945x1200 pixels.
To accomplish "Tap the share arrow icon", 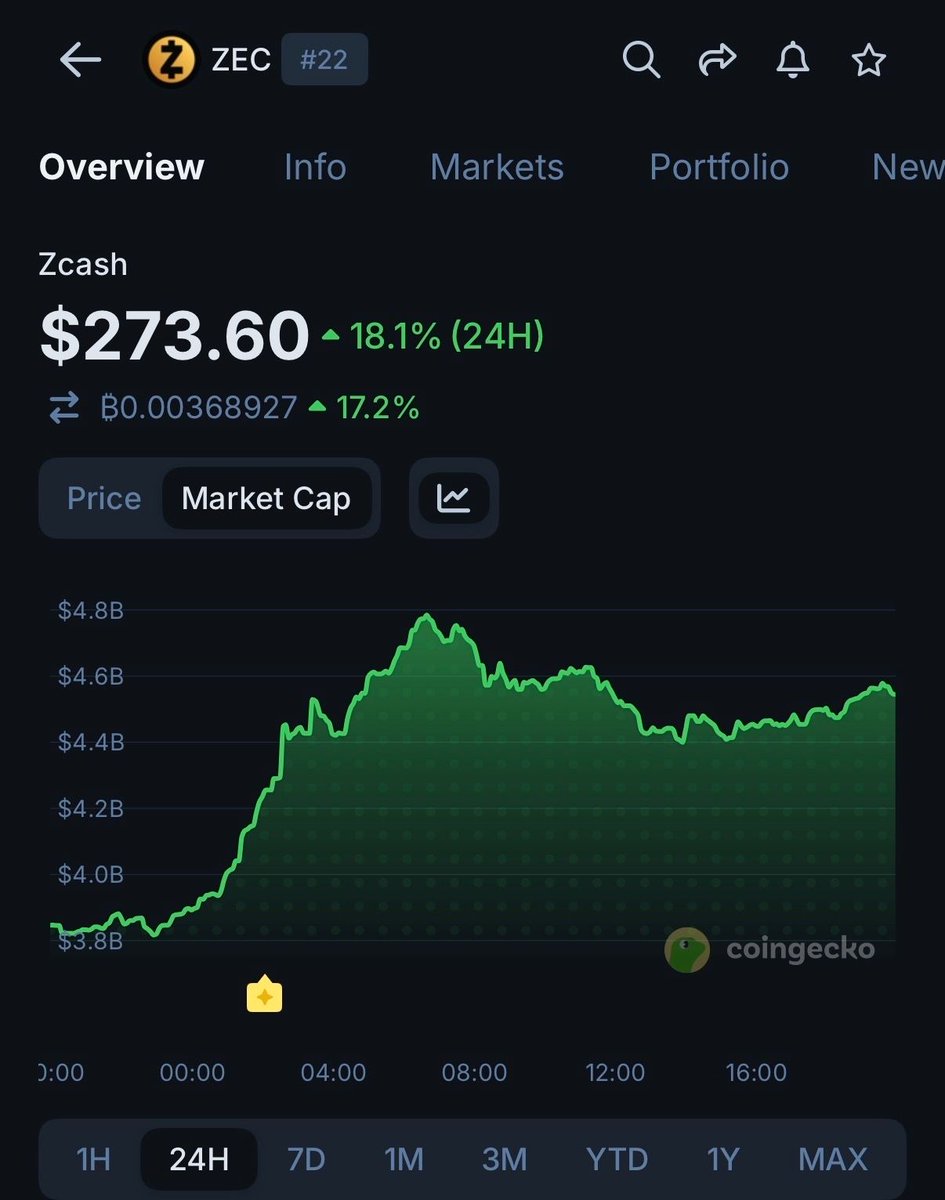I will click(716, 61).
